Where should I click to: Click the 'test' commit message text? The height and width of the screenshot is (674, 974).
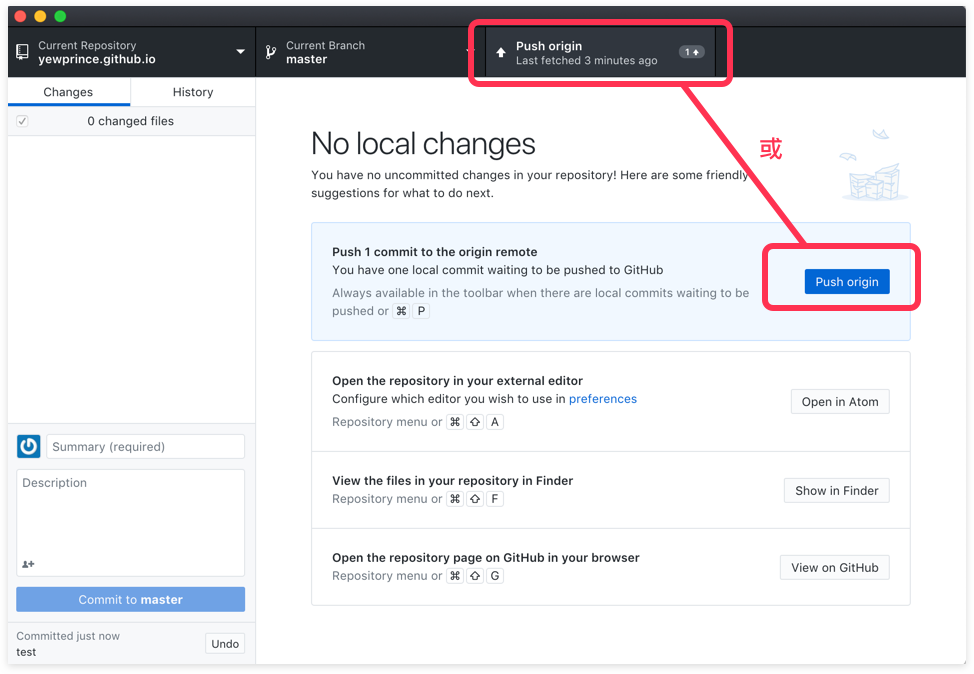[x=25, y=652]
